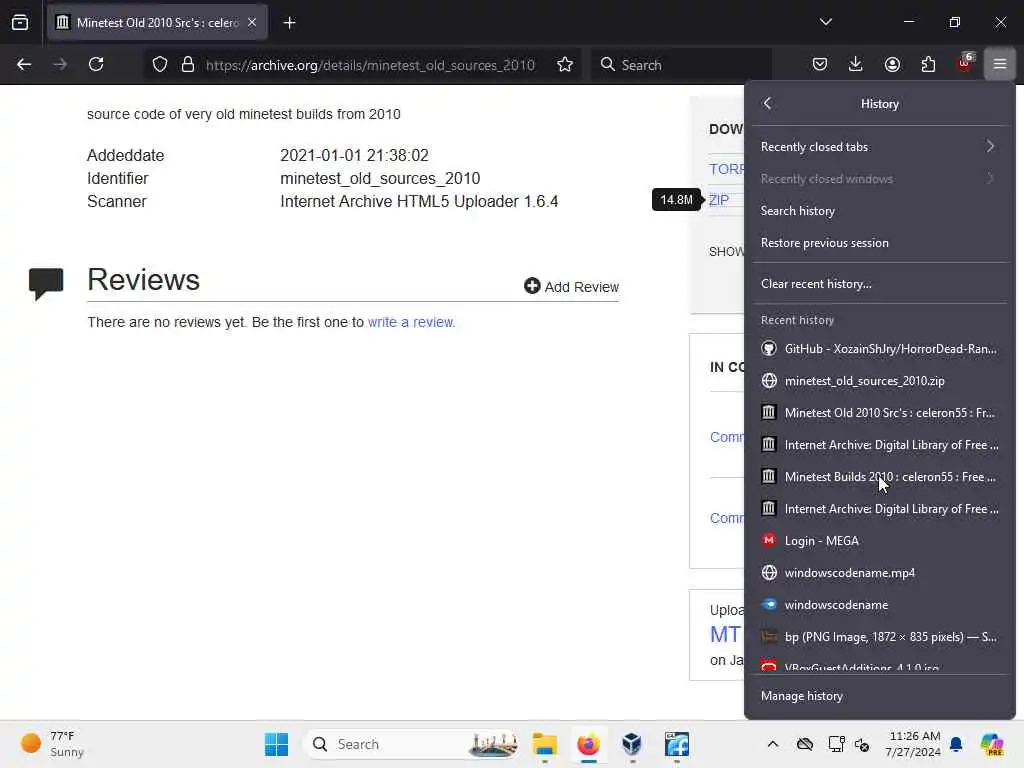
Task: Click the taskbar Search box
Action: (411, 744)
